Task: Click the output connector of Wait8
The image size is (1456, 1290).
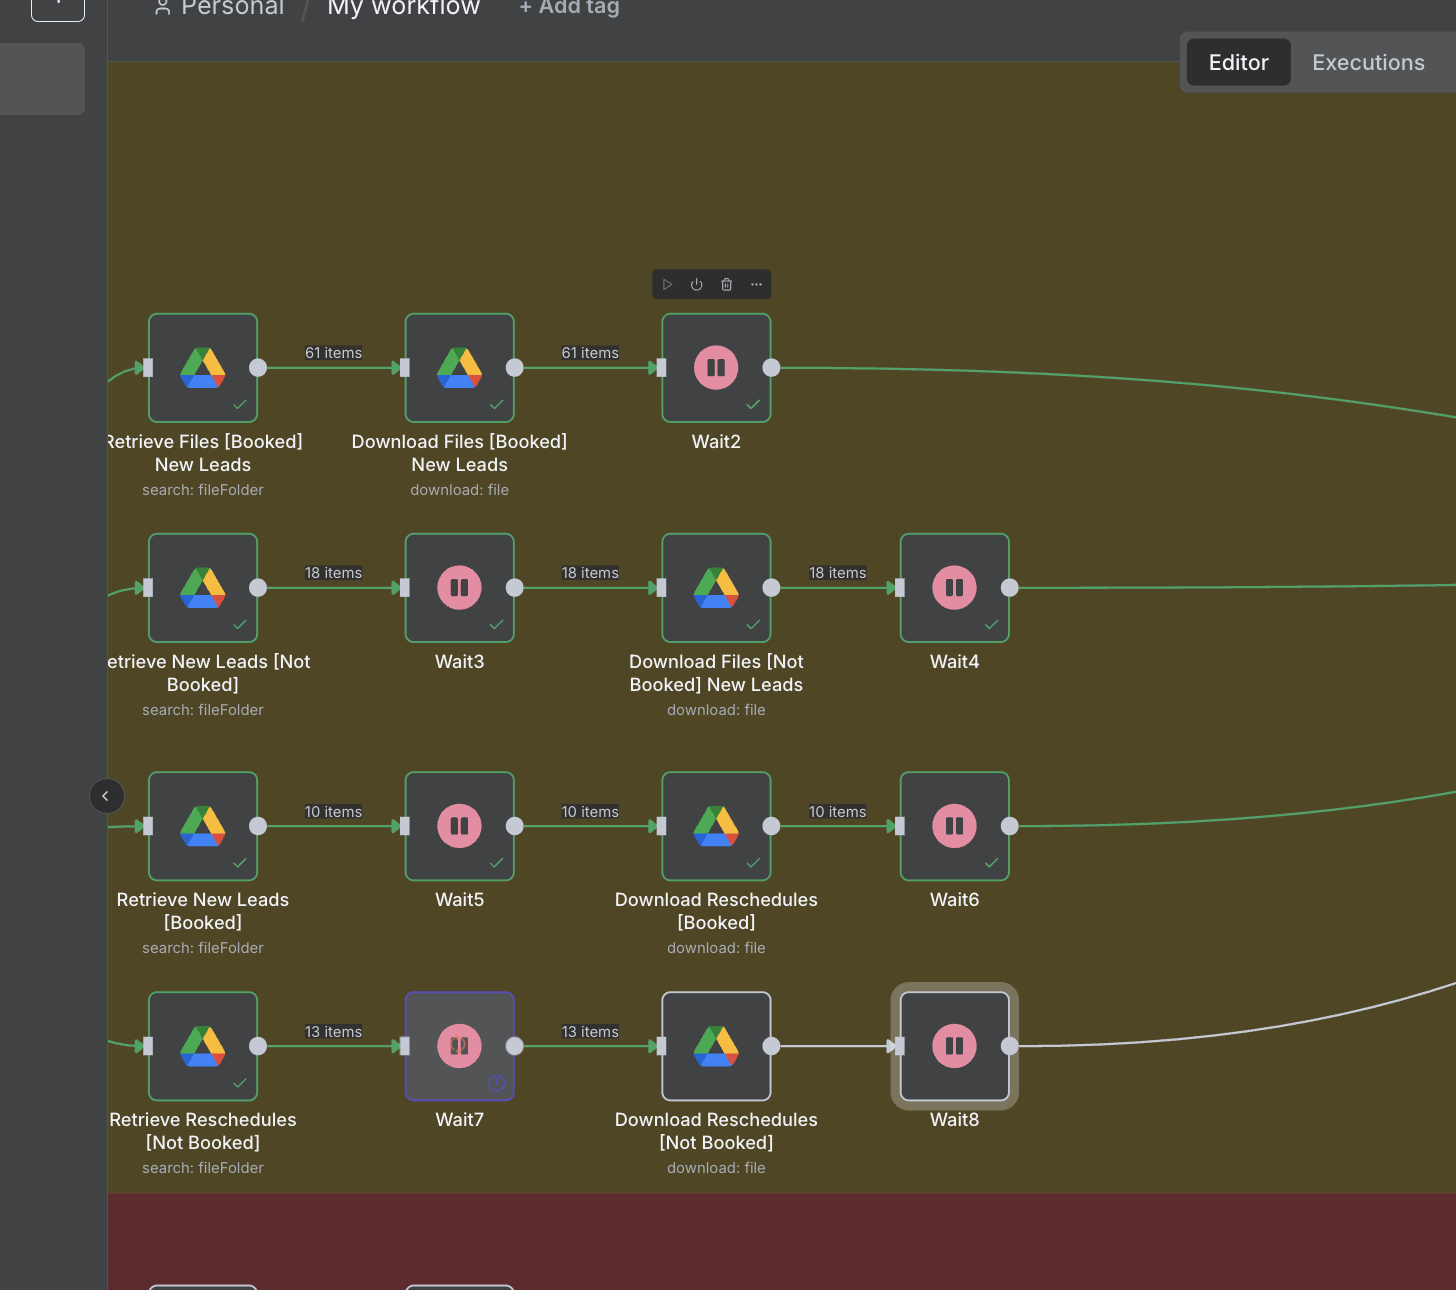Action: click(x=1010, y=1046)
